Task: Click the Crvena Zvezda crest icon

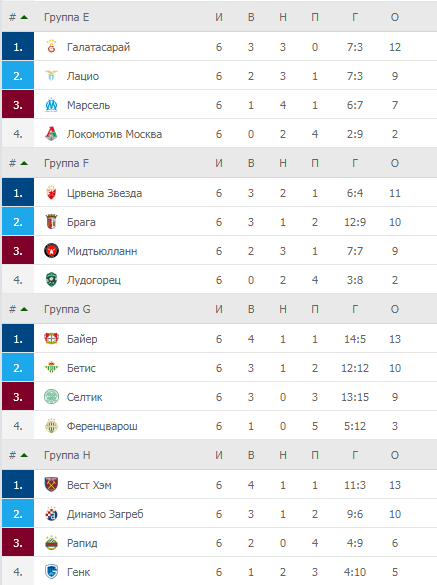Action: pyautogui.click(x=51, y=193)
